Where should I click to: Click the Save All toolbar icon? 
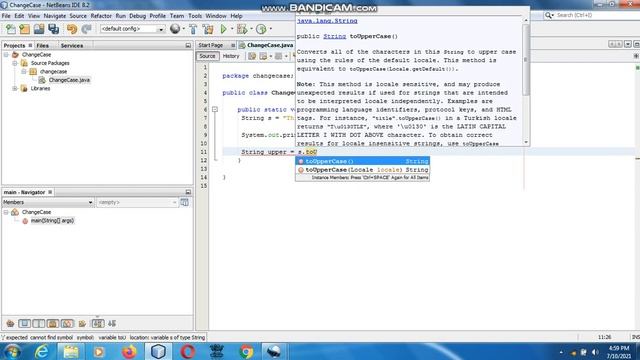pyautogui.click(x=53, y=29)
